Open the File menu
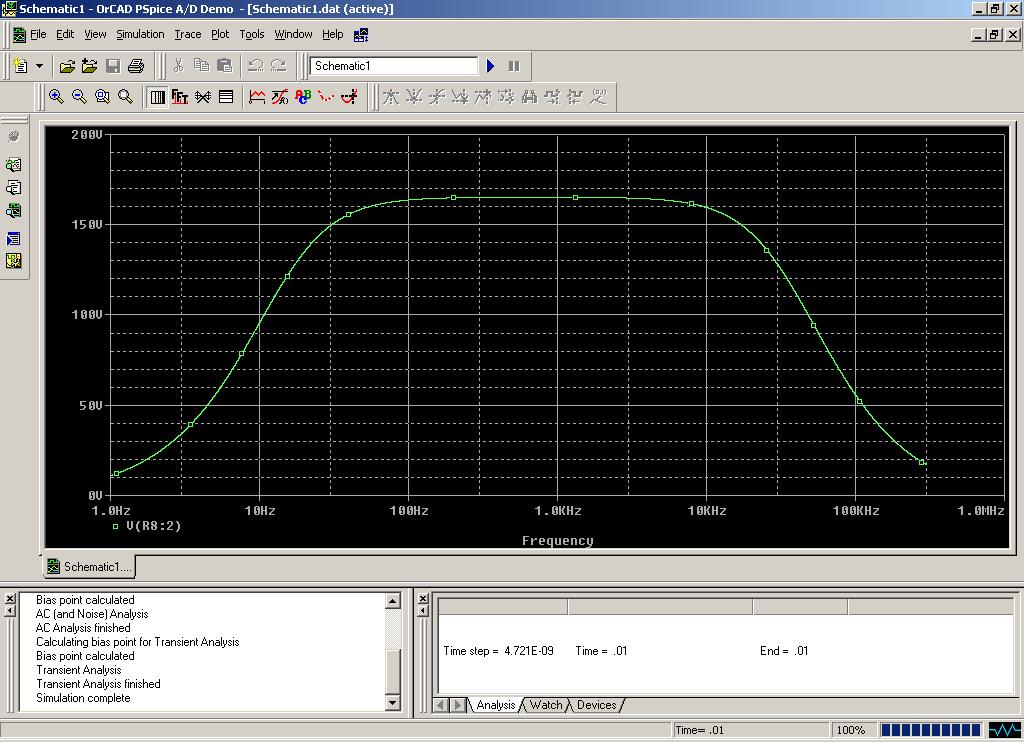The height and width of the screenshot is (742, 1024). (38, 35)
